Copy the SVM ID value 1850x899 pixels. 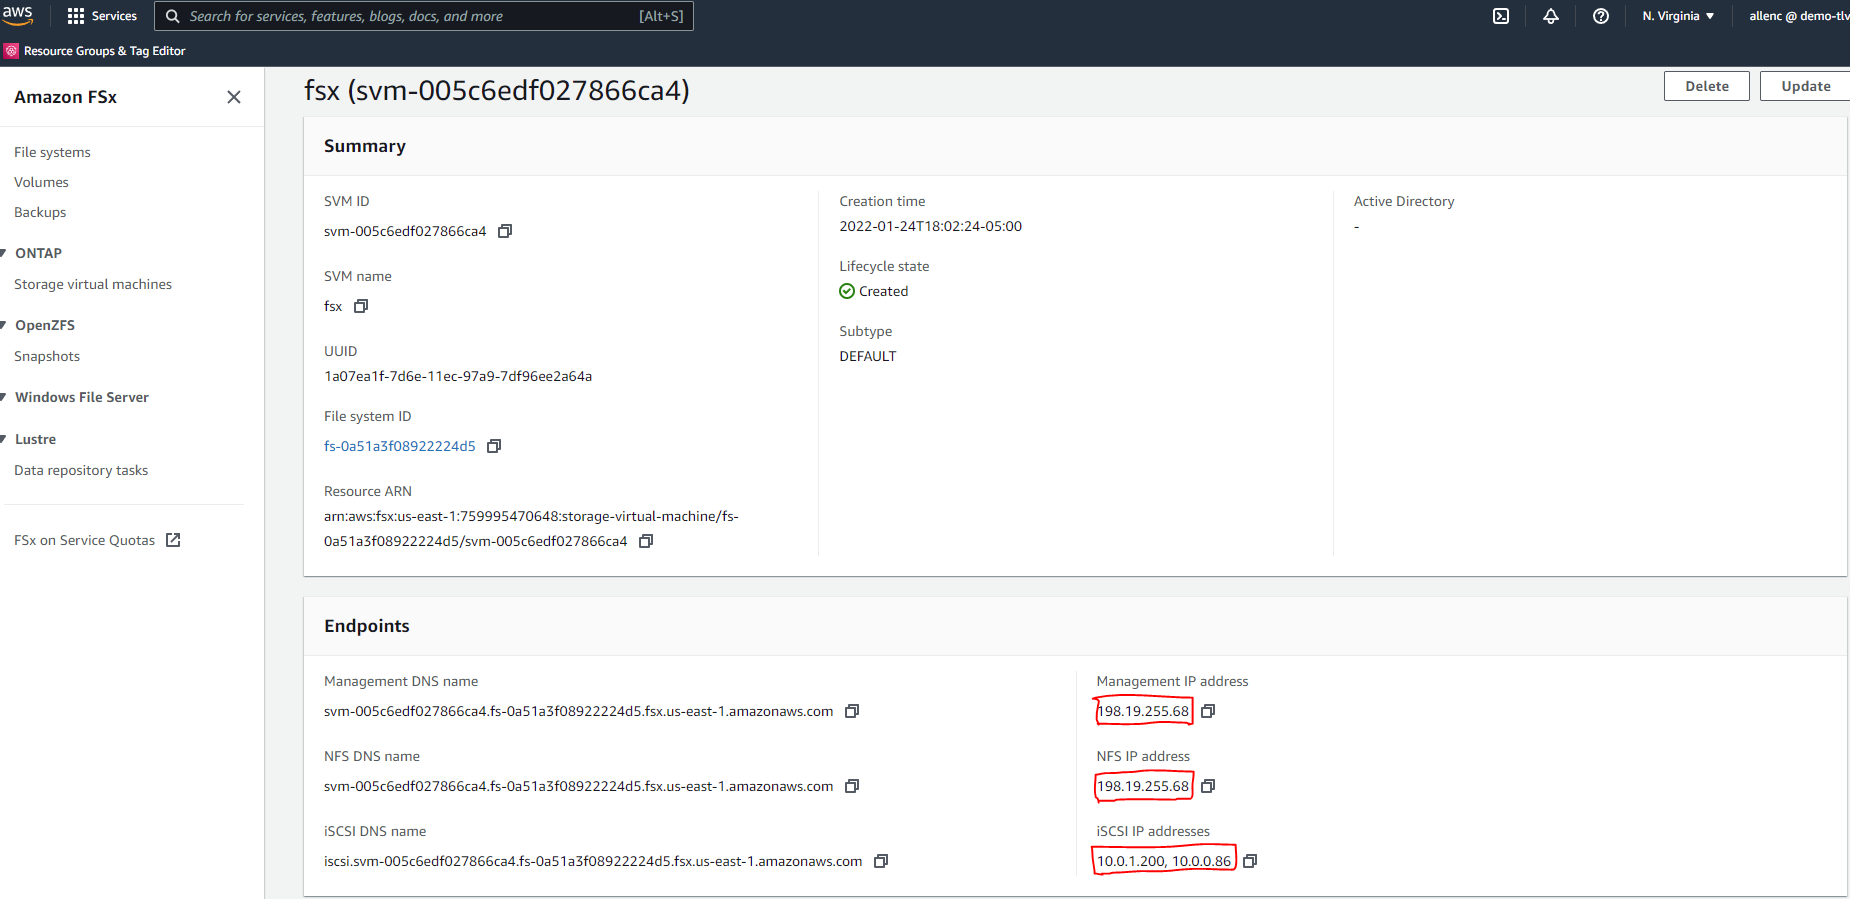[505, 231]
